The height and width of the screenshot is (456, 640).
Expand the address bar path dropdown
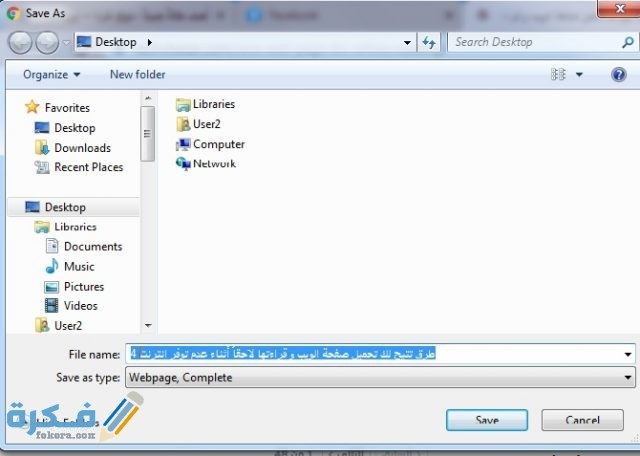[407, 43]
